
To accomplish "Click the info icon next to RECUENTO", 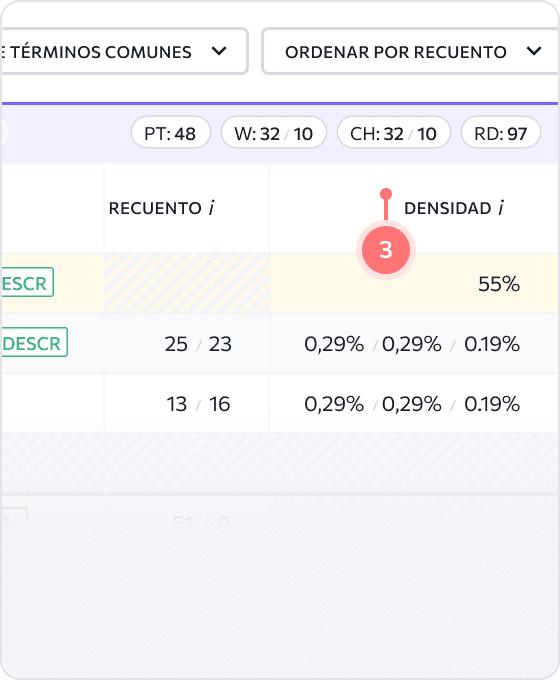I will click(211, 208).
